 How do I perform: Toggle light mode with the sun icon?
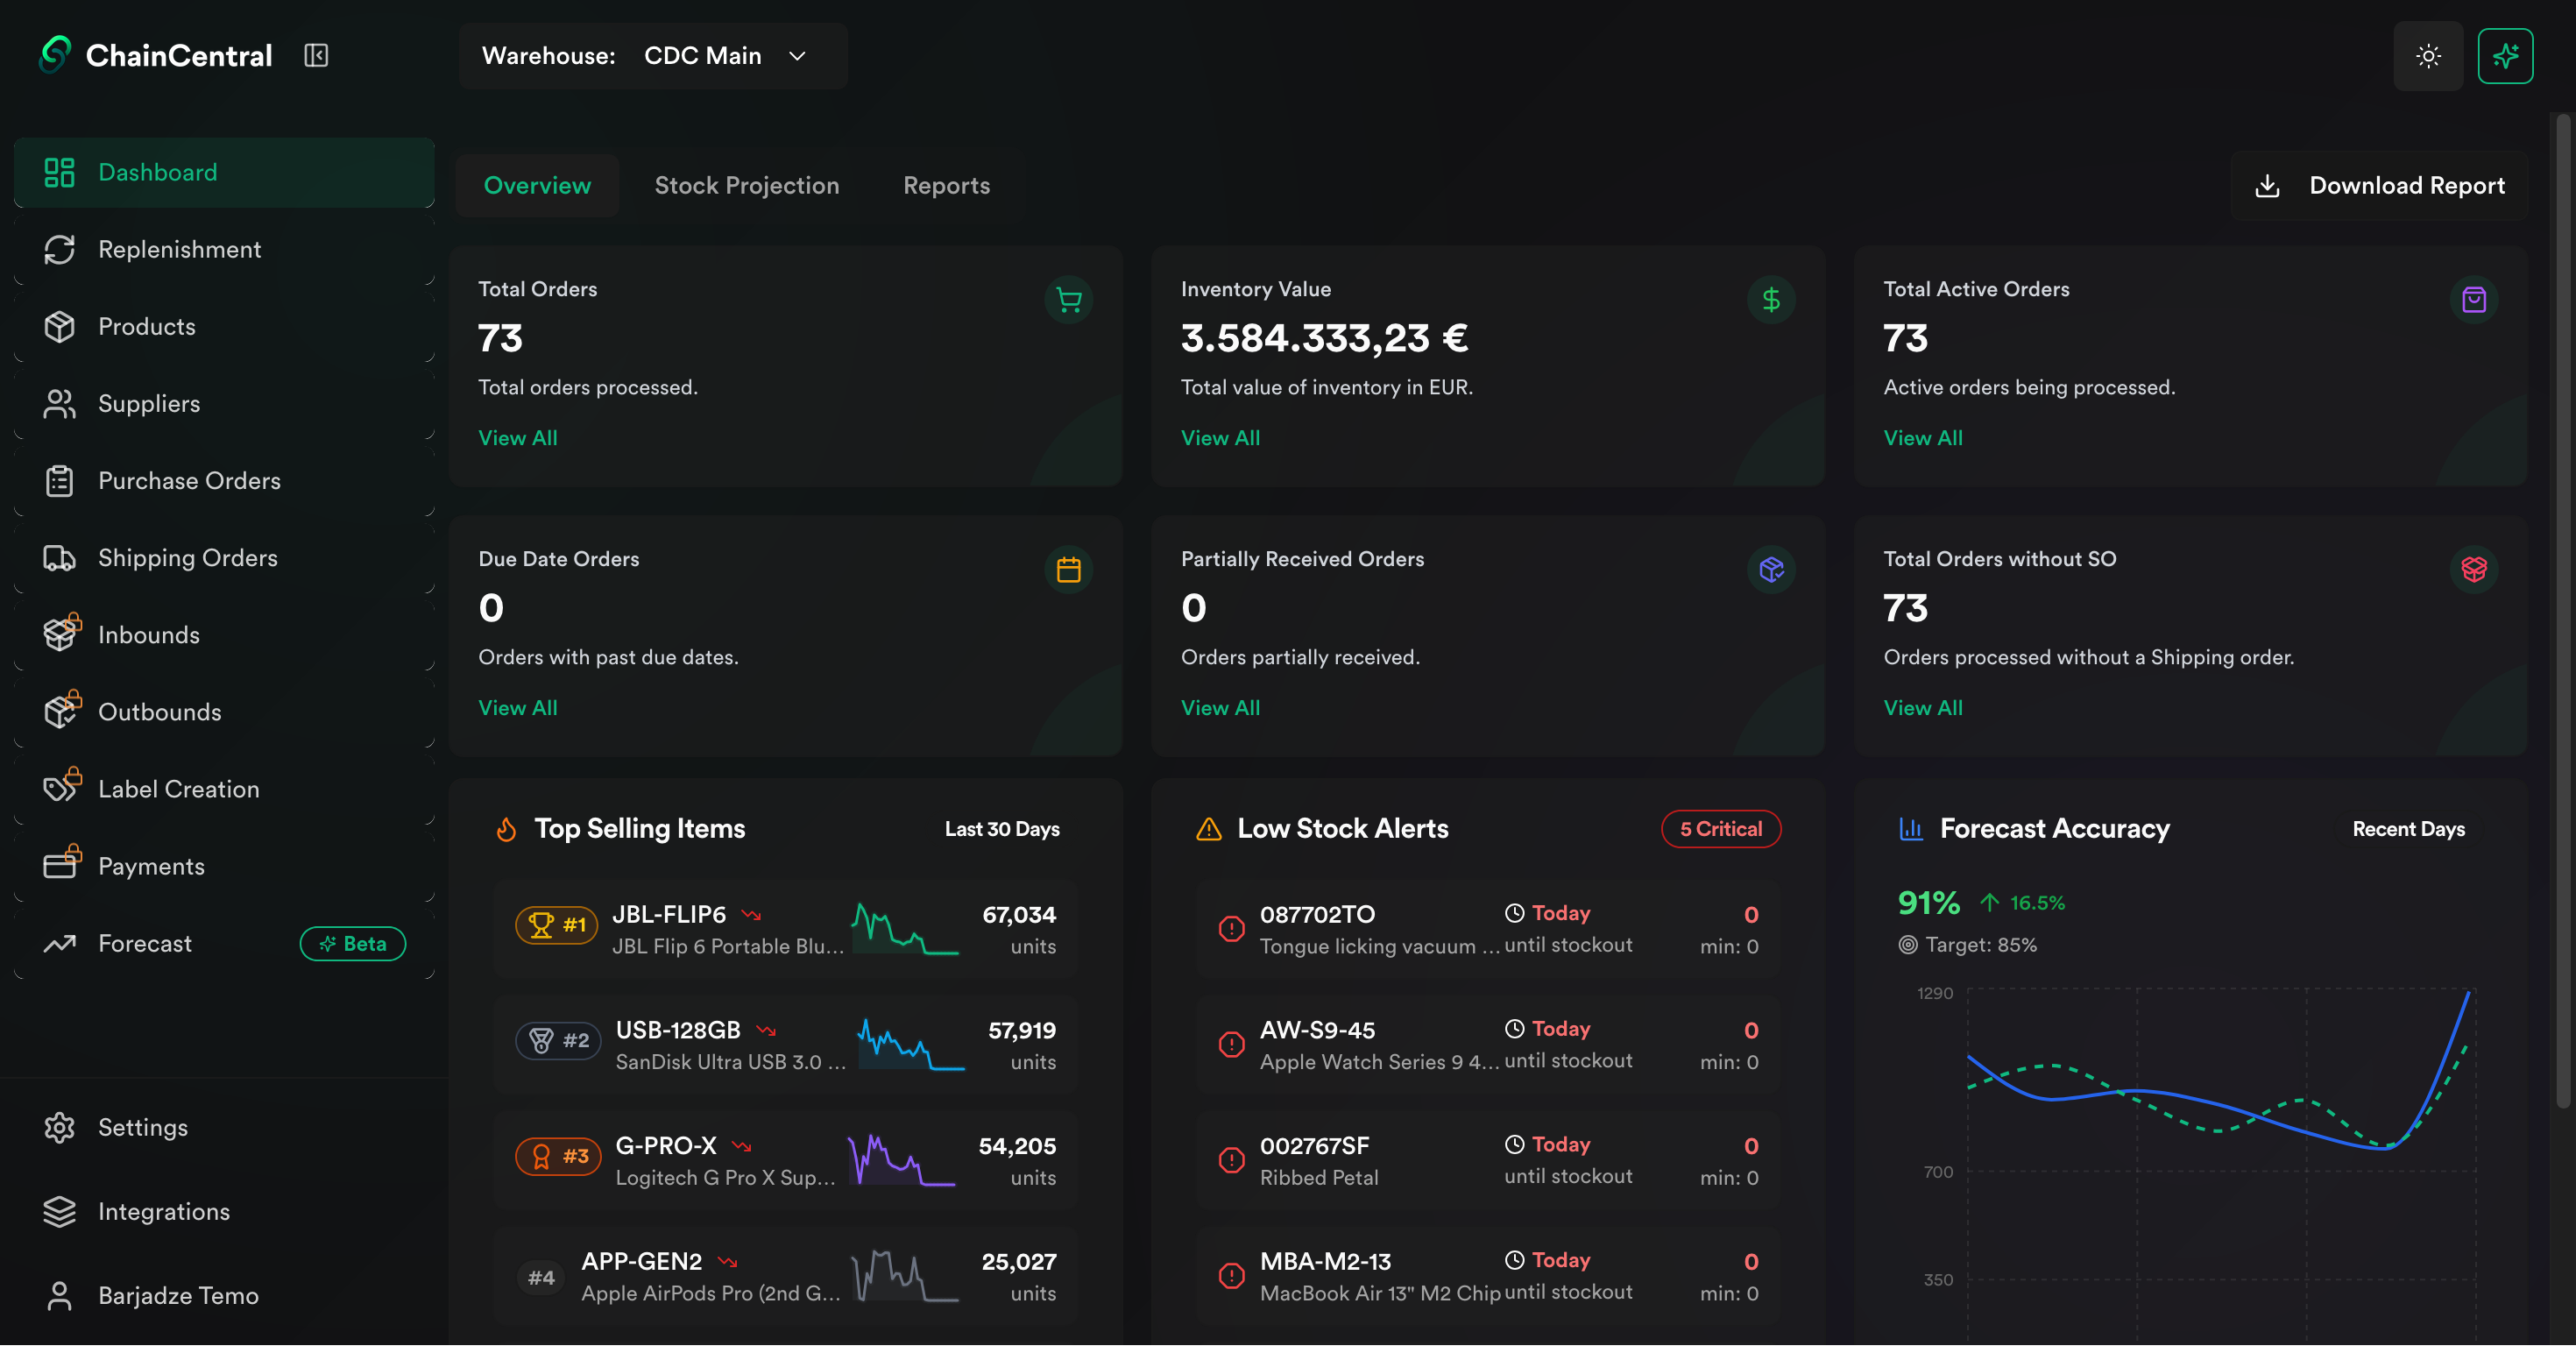[x=2429, y=56]
